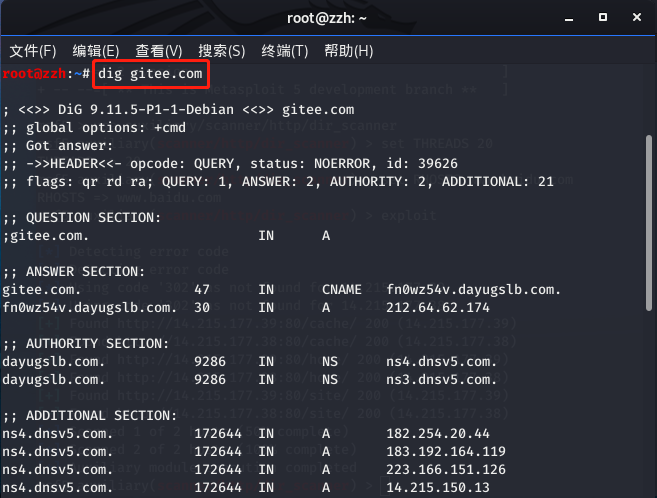Click the 'AUTHORITY SECTION:' heading
This screenshot has height=498, width=657.
coord(97,344)
